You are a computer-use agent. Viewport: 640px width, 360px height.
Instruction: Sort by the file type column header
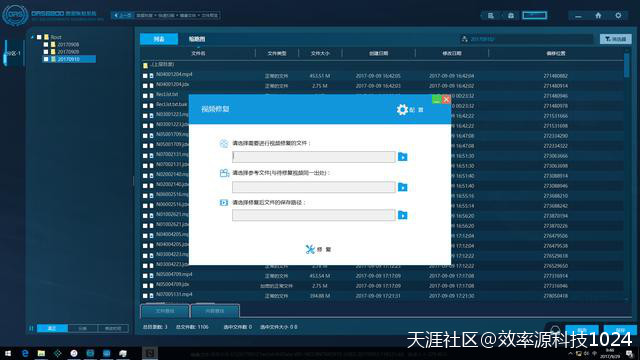click(x=277, y=53)
